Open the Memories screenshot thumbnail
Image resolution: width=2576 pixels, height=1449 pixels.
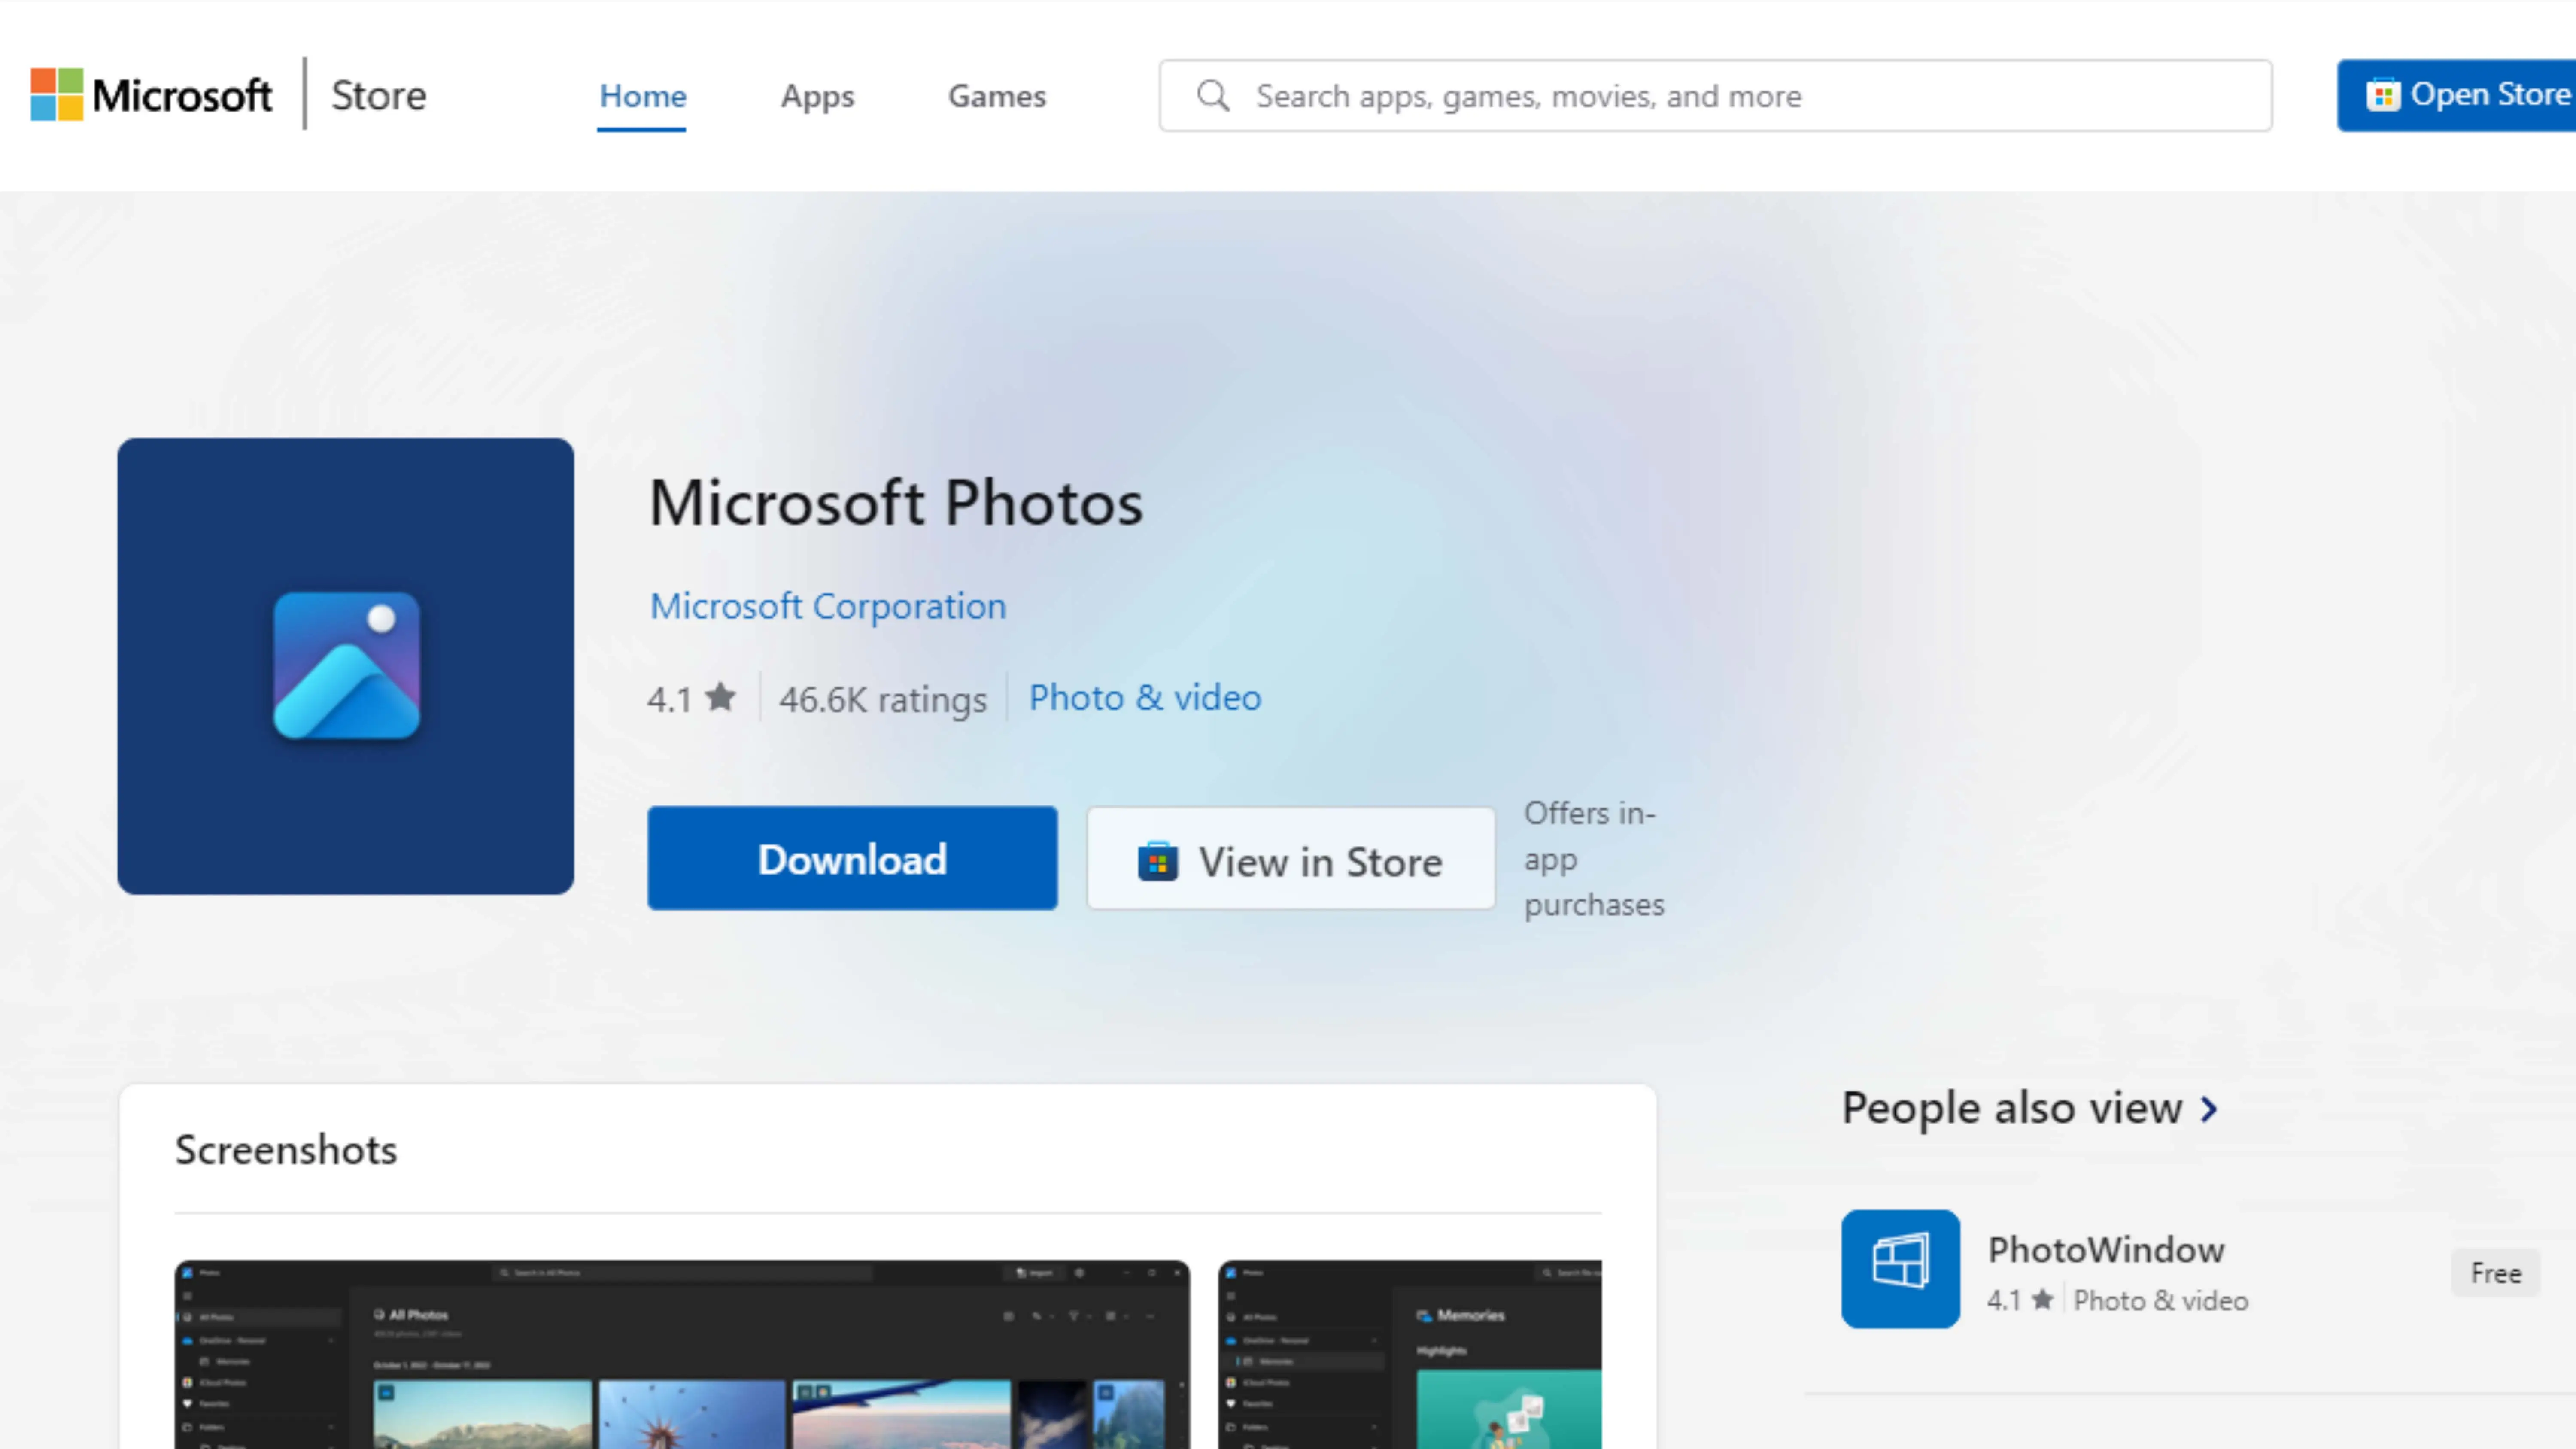coord(1410,1354)
